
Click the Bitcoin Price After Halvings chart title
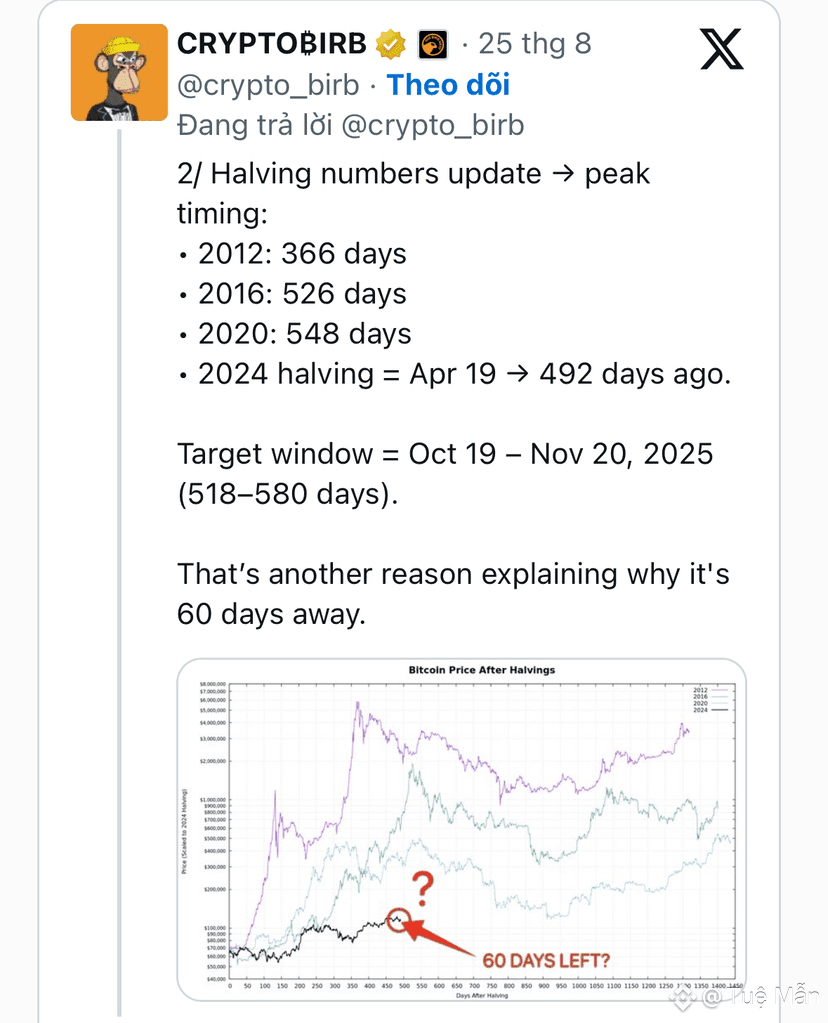(x=482, y=670)
